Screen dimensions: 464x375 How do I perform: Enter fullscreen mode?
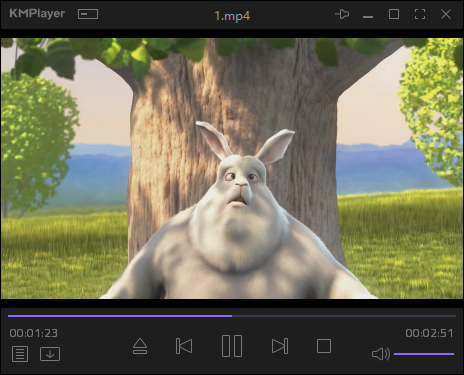pyautogui.click(x=420, y=14)
